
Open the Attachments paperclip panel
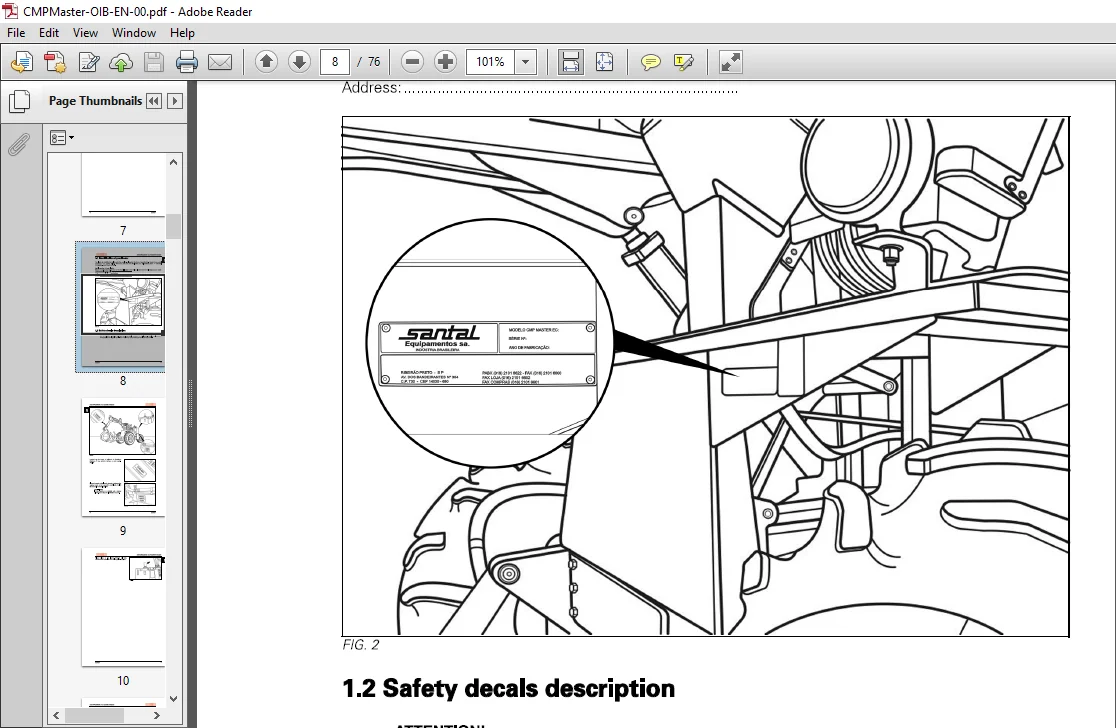[x=19, y=144]
